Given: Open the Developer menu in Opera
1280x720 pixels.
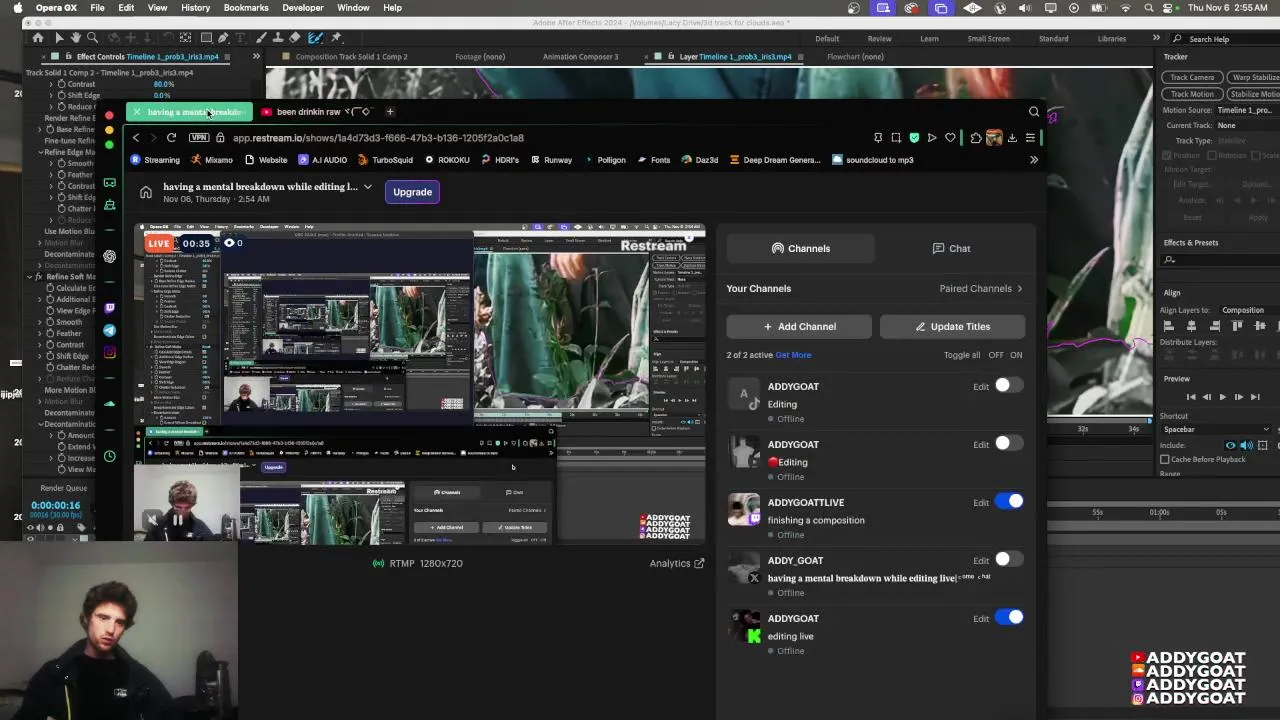Looking at the screenshot, I should pyautogui.click(x=303, y=8).
